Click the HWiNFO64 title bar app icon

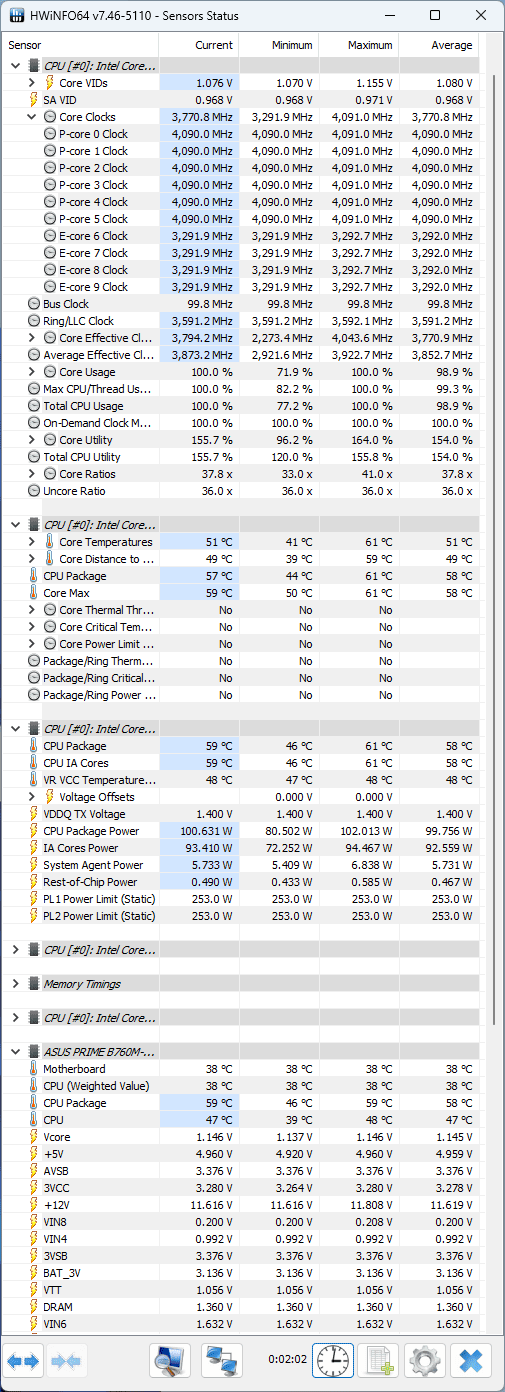17,15
